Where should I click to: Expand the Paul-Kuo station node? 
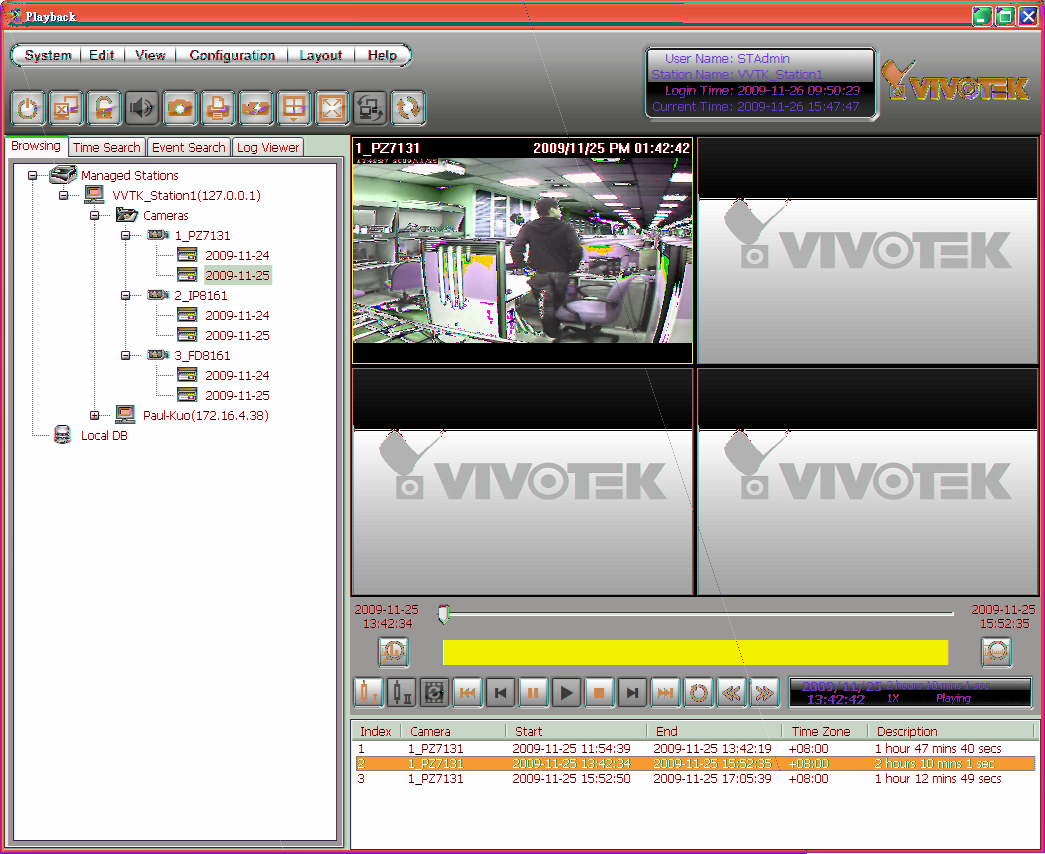click(95, 415)
